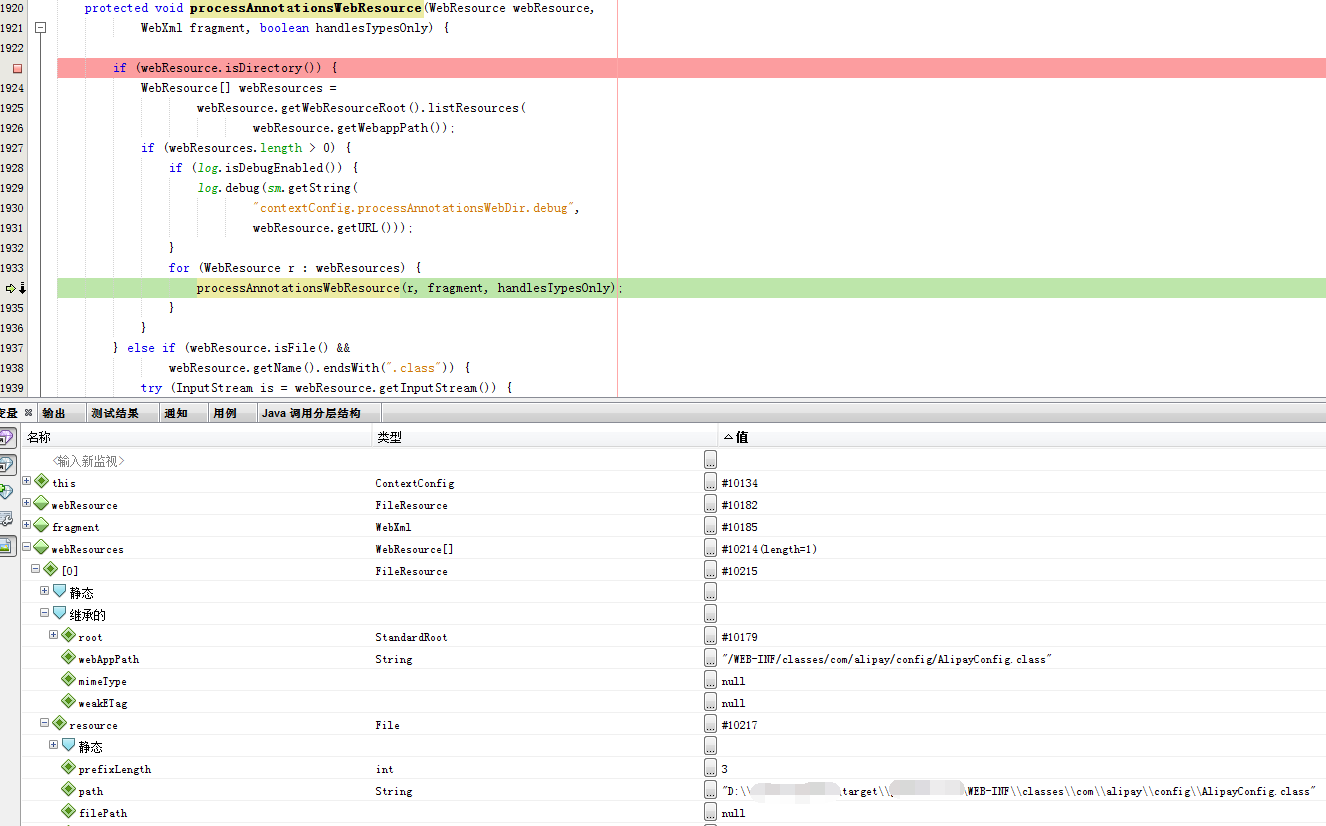
Task: Click the field icon beside weakETag
Action: tap(69, 702)
